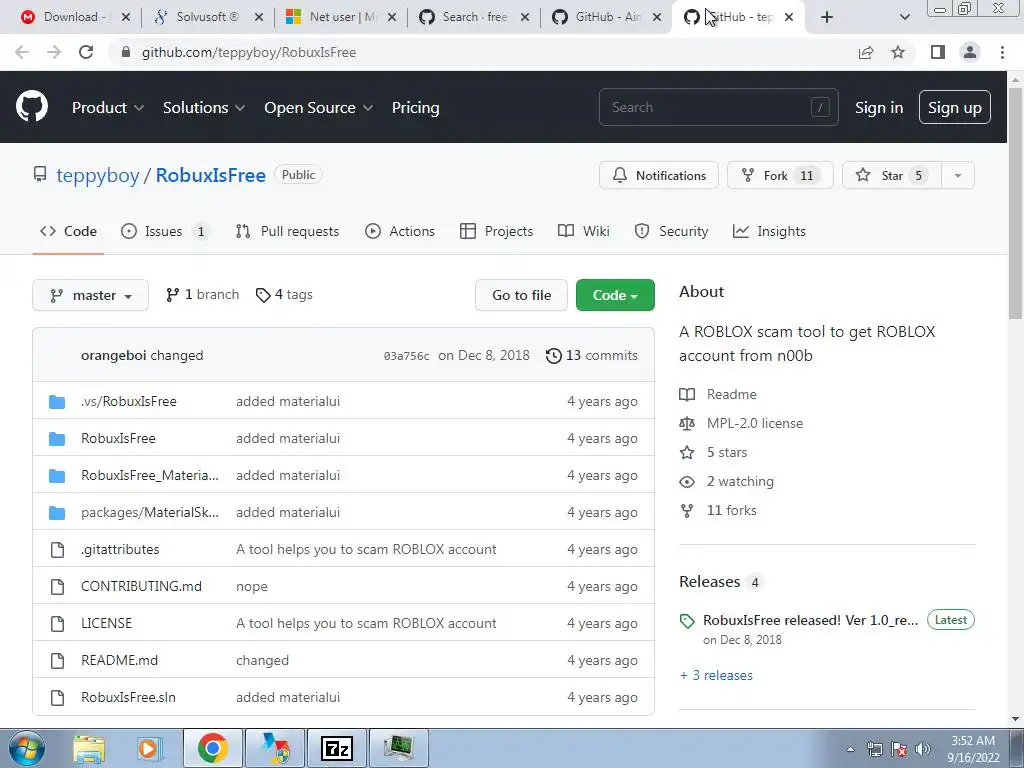Click the RobuxIsFree folder icon
Viewport: 1024px width, 768px height.
pyautogui.click(x=57, y=439)
